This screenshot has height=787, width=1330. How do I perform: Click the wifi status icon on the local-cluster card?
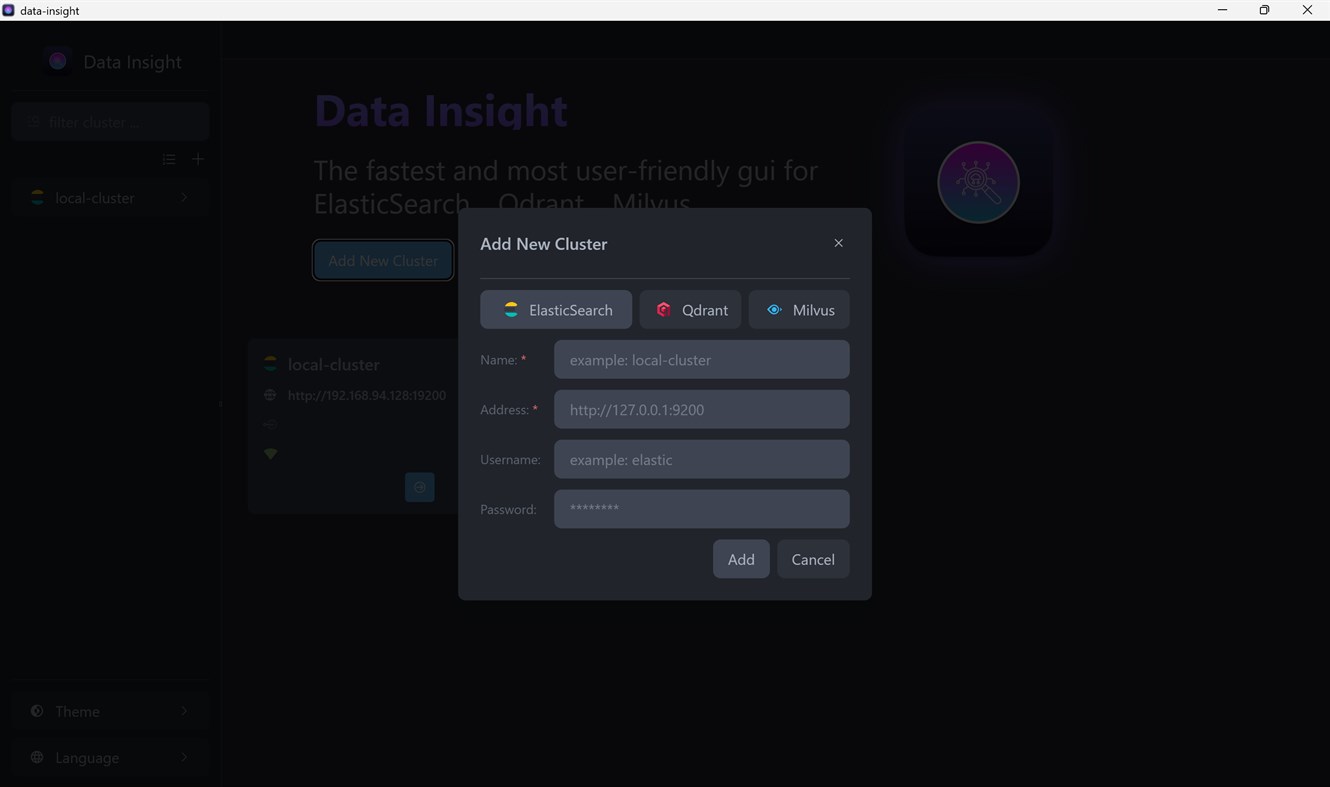(270, 454)
